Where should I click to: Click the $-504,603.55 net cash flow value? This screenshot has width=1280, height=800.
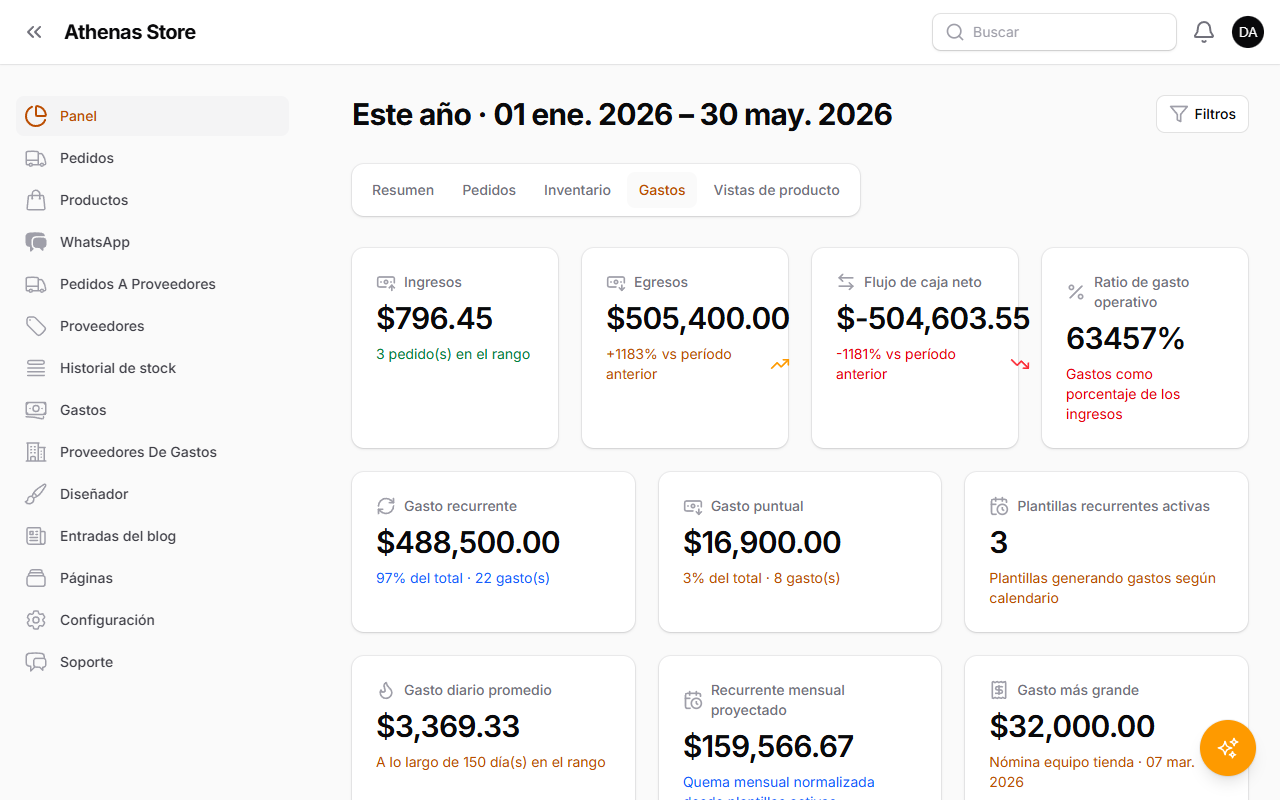[932, 318]
